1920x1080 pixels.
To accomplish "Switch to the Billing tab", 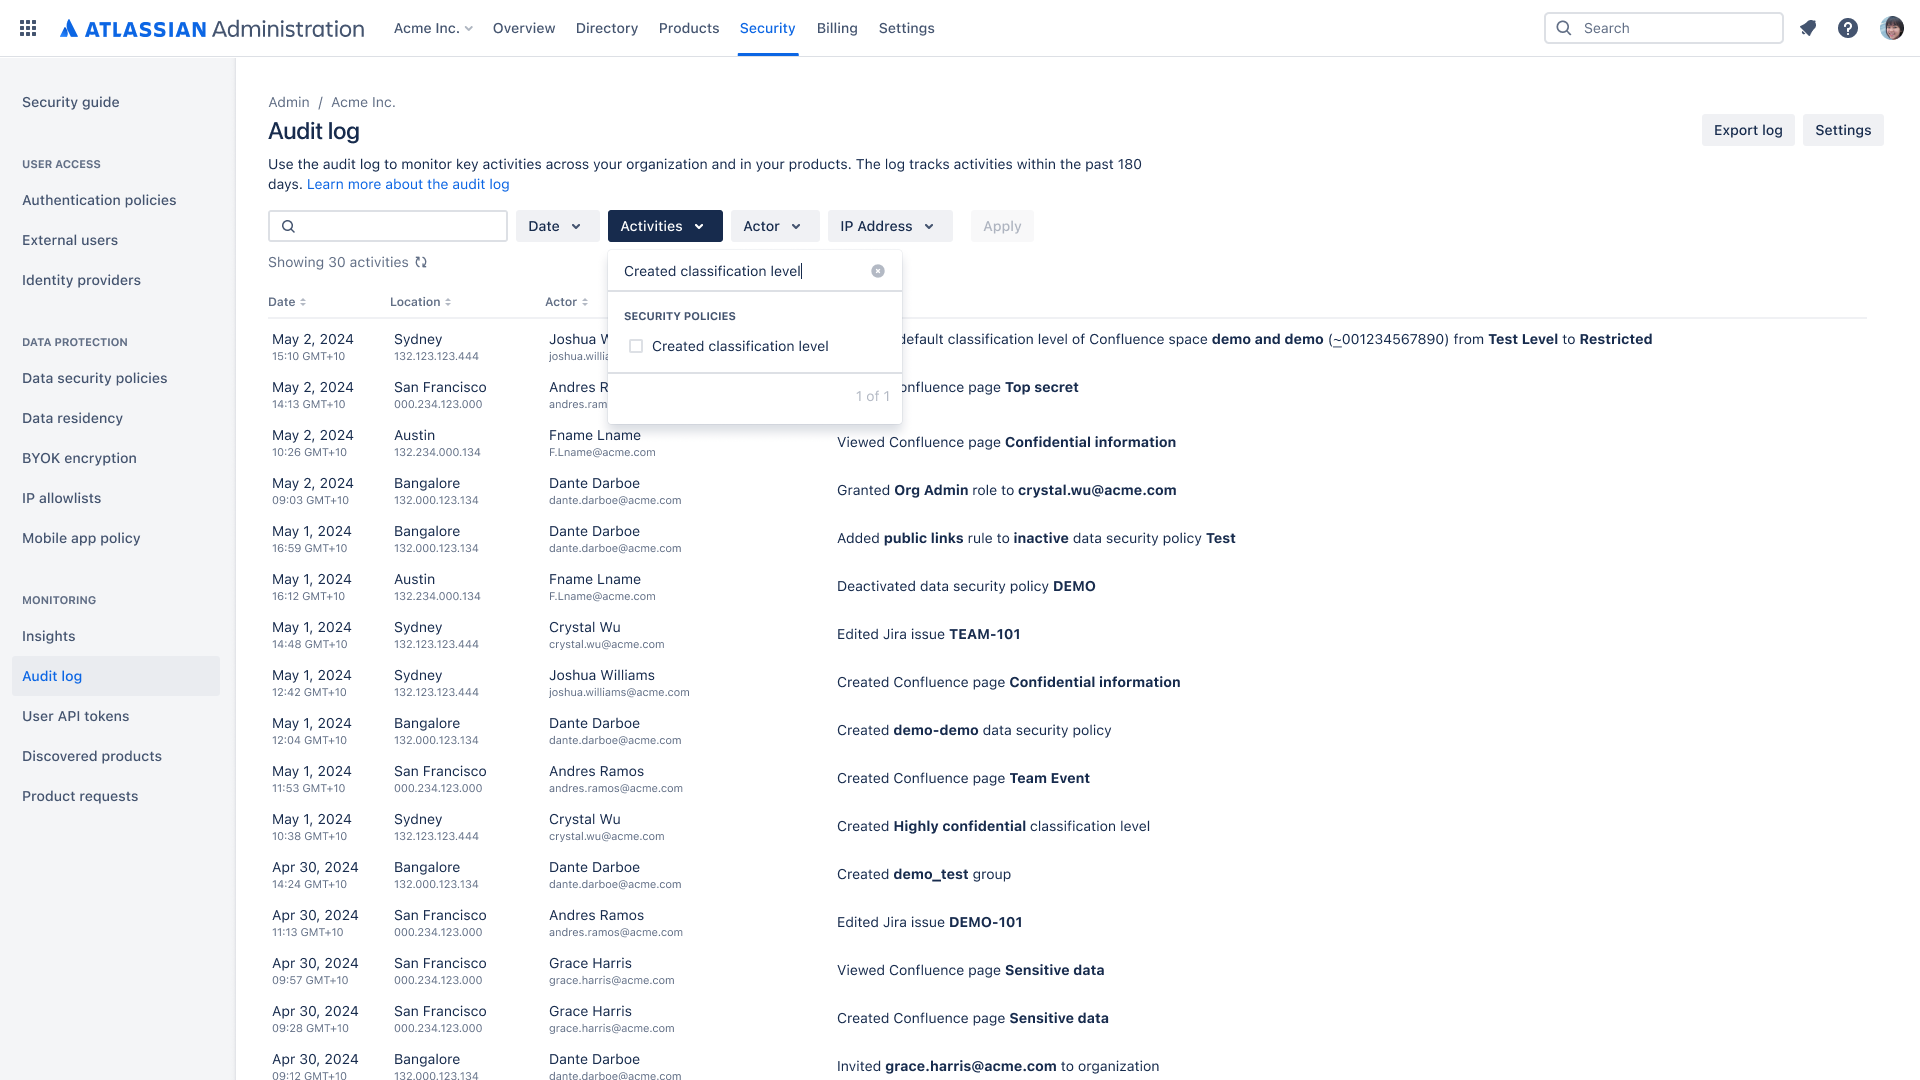I will click(837, 28).
